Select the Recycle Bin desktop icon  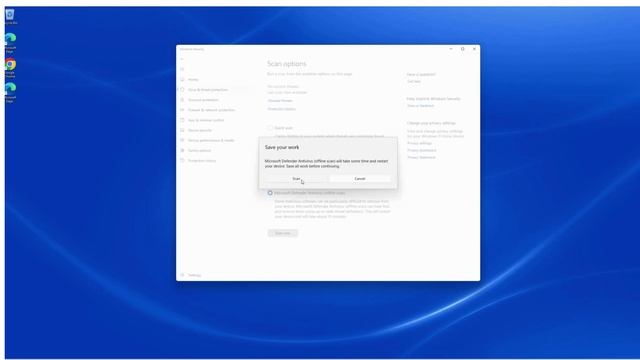pyautogui.click(x=10, y=17)
